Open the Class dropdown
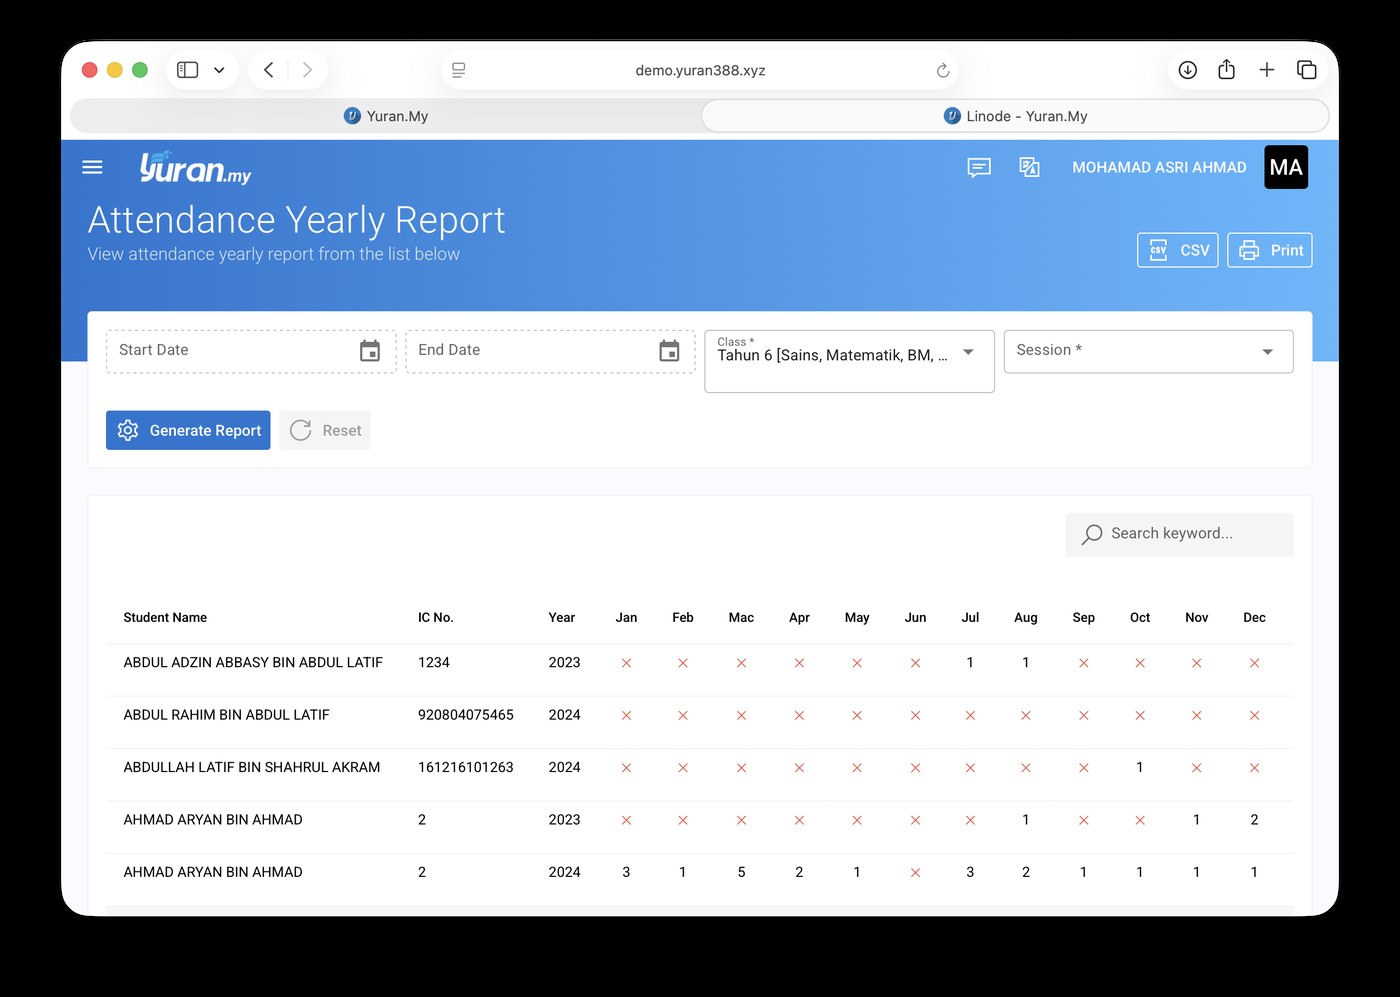This screenshot has width=1400, height=997. [x=849, y=361]
